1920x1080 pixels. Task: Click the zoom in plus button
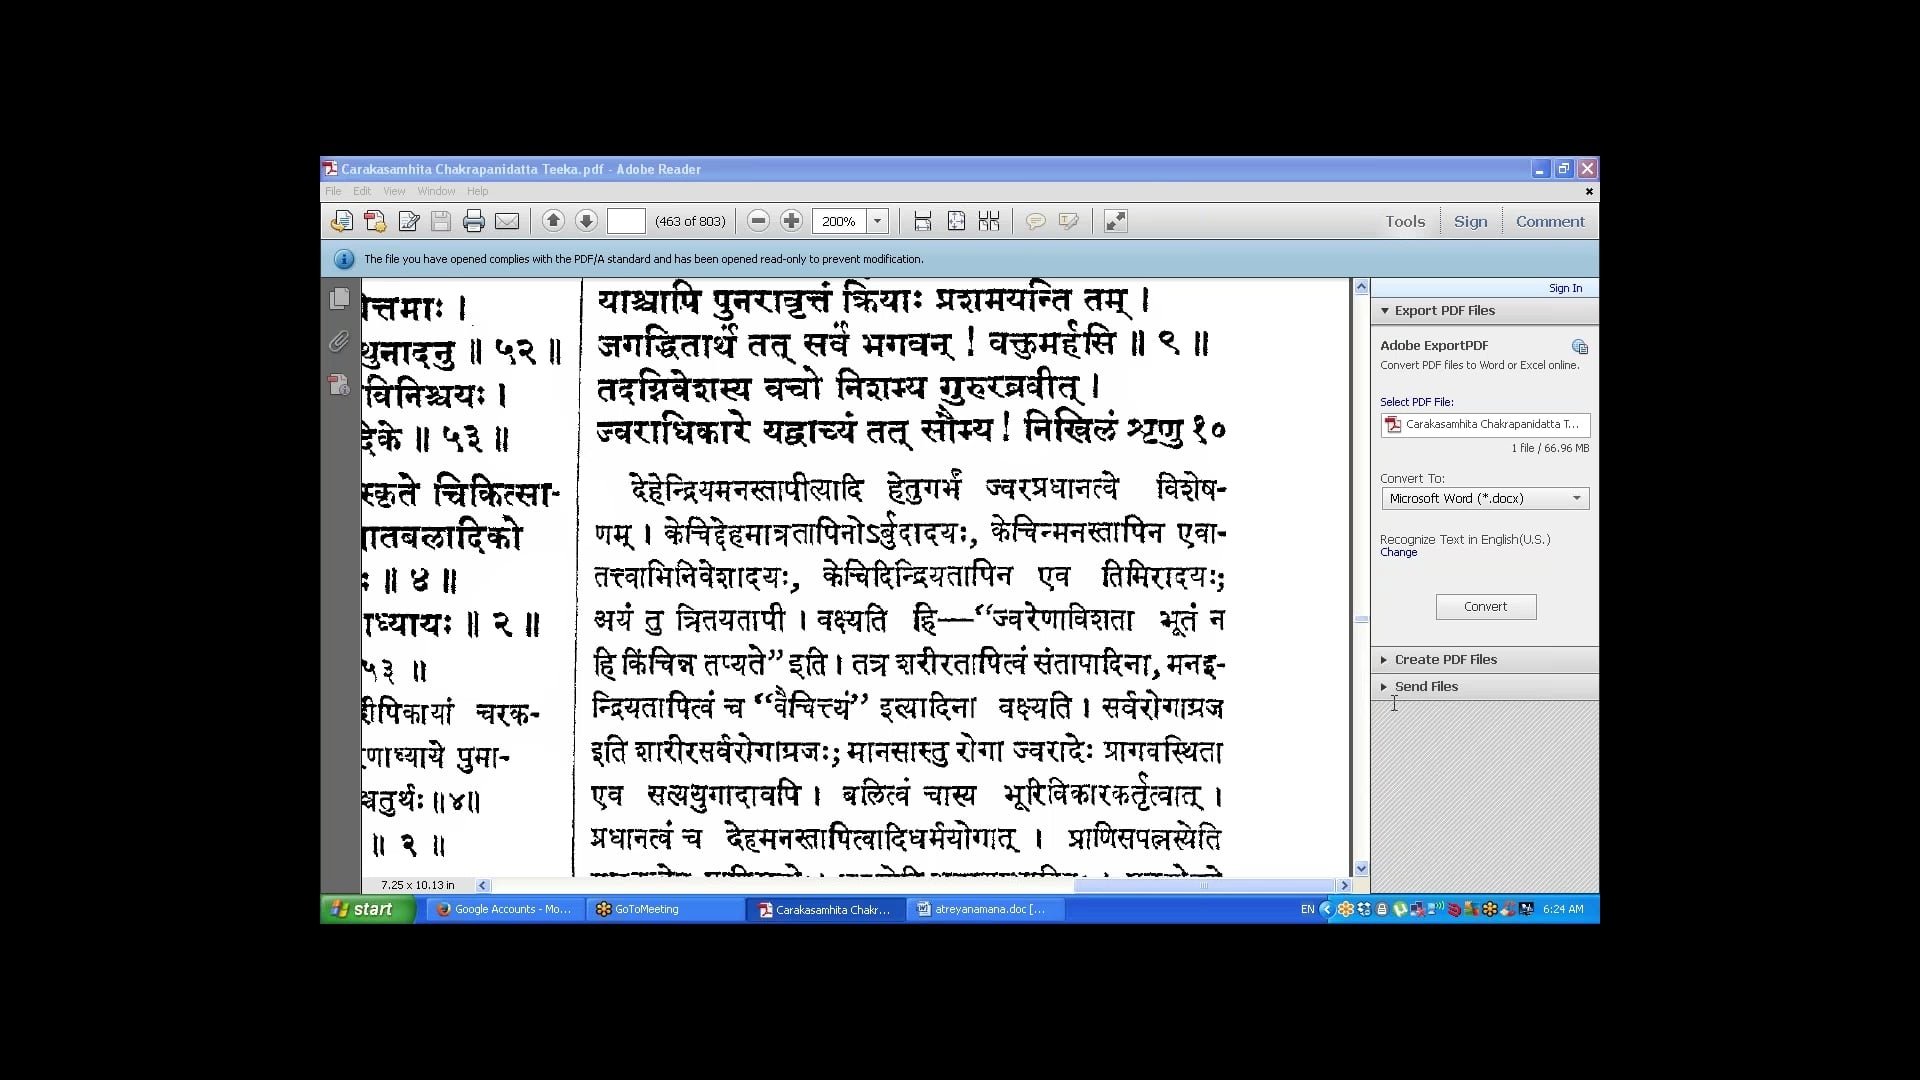point(791,221)
